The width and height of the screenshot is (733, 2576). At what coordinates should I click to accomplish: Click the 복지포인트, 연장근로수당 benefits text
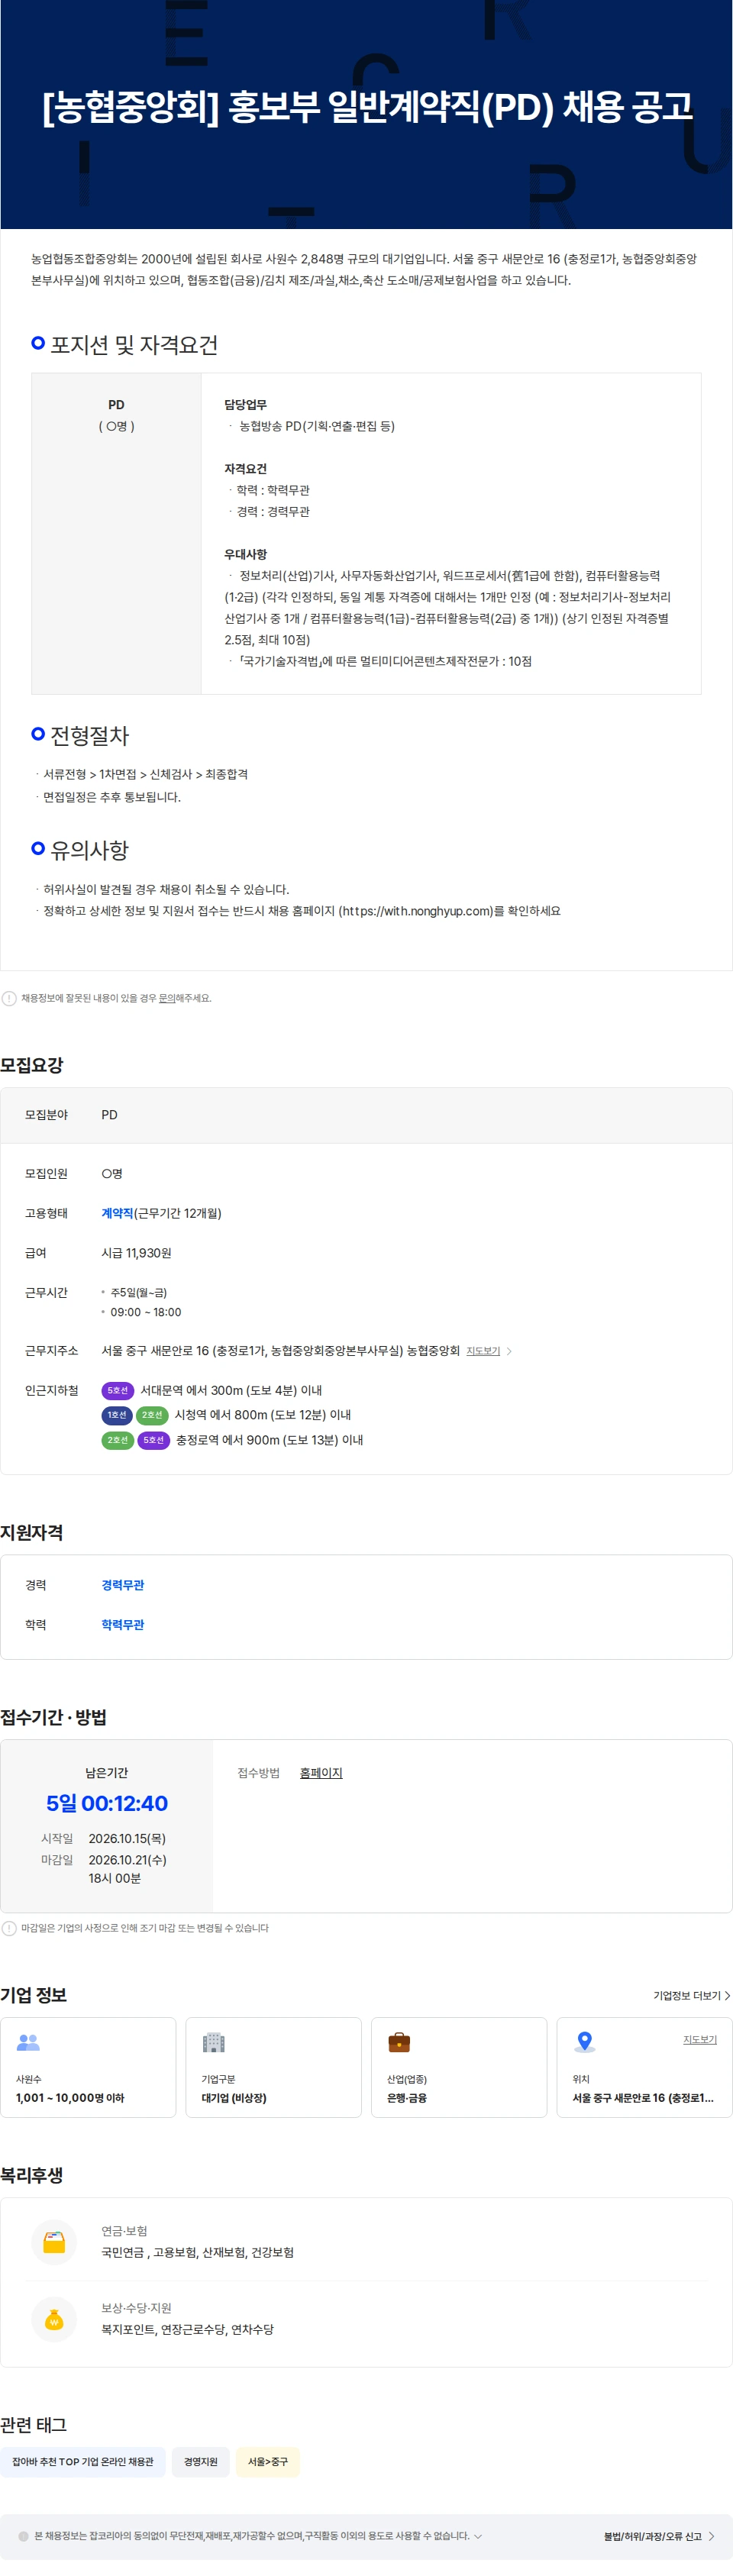187,2329
